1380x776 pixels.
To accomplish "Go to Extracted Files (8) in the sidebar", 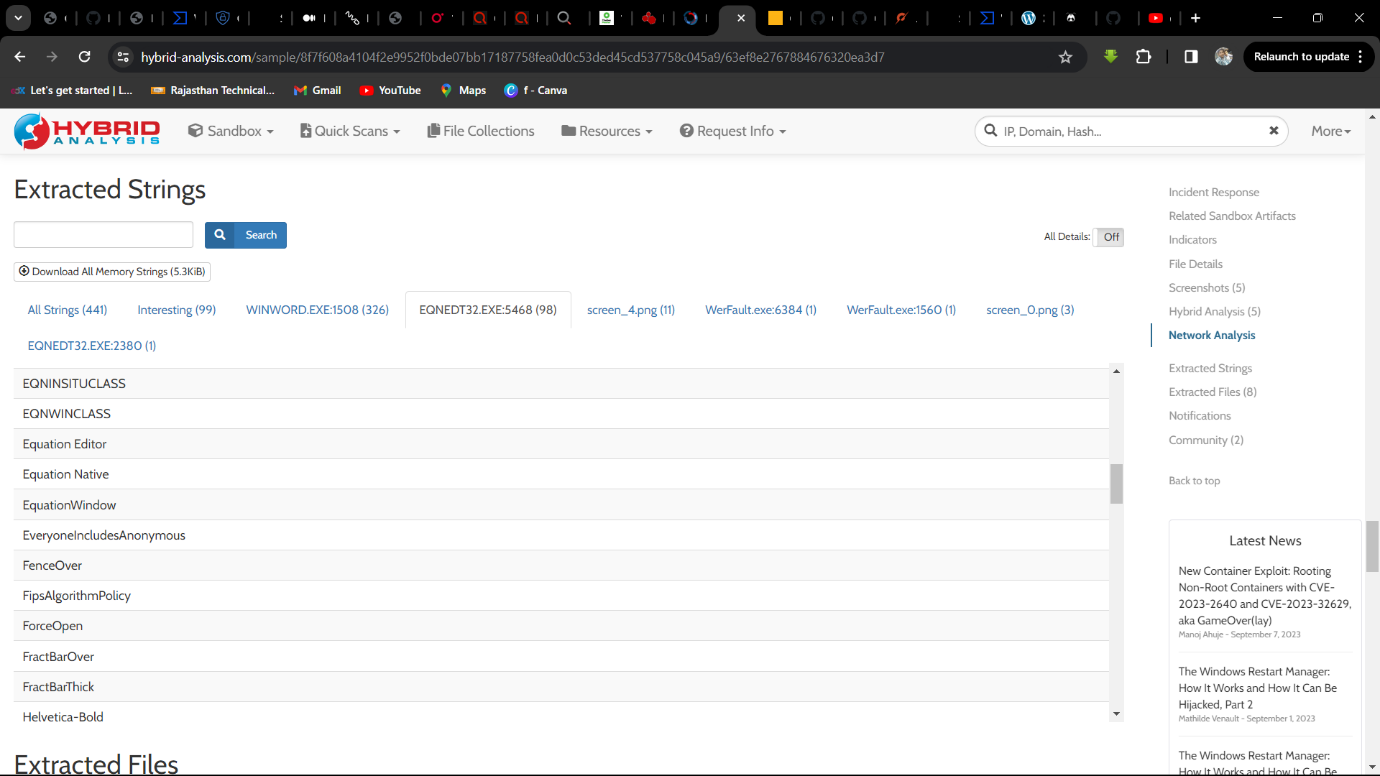I will (1212, 392).
